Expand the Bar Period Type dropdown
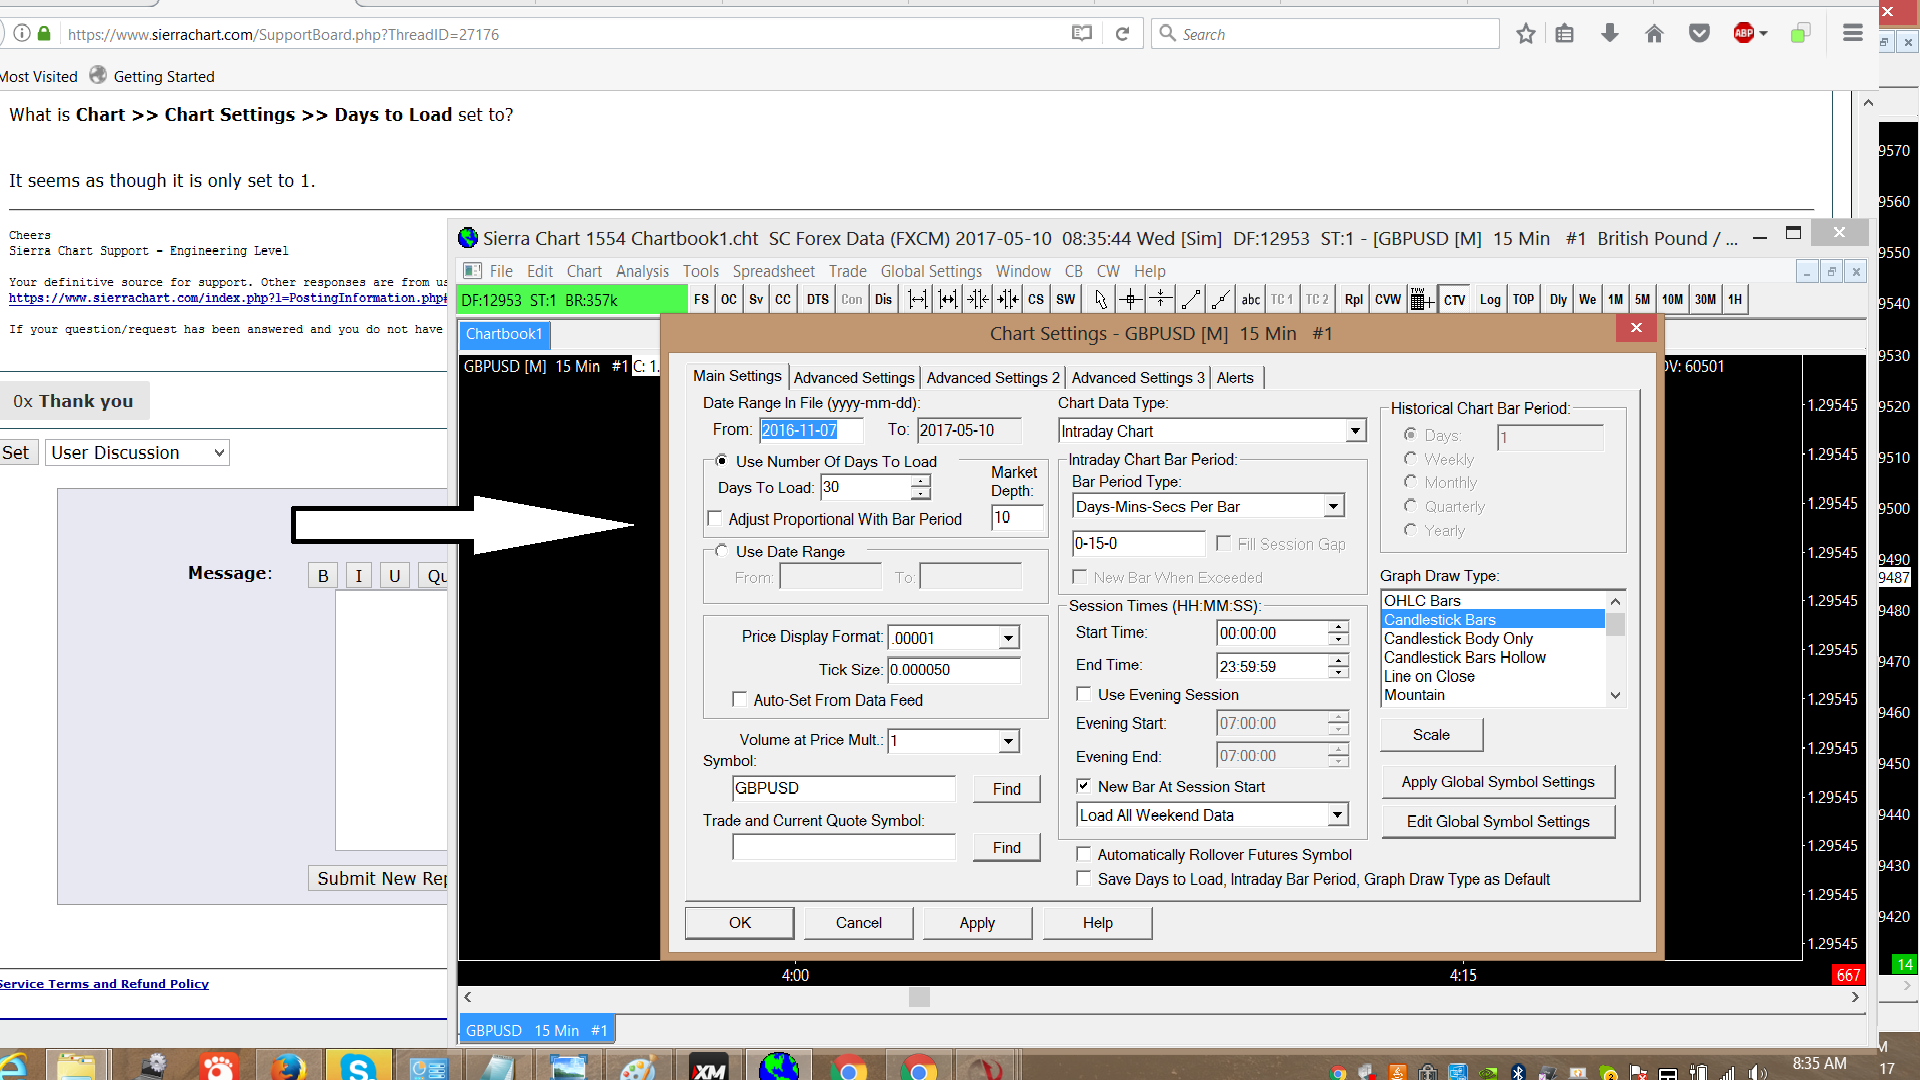This screenshot has height=1080, width=1920. point(1333,507)
